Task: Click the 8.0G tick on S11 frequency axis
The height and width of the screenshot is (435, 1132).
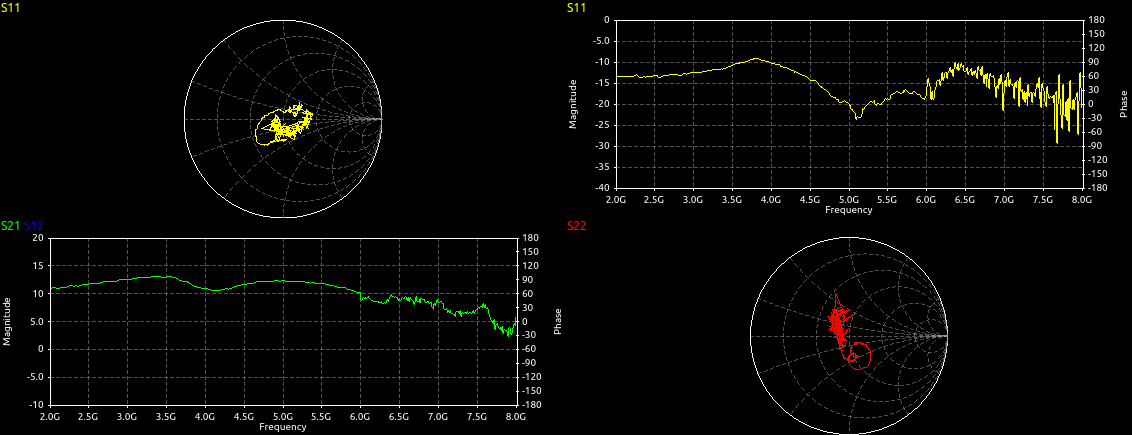Action: [x=1079, y=200]
